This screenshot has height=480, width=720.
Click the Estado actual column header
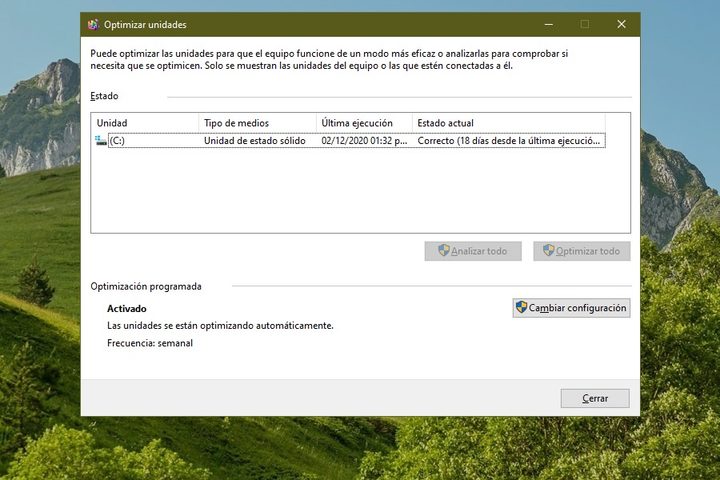(x=509, y=123)
